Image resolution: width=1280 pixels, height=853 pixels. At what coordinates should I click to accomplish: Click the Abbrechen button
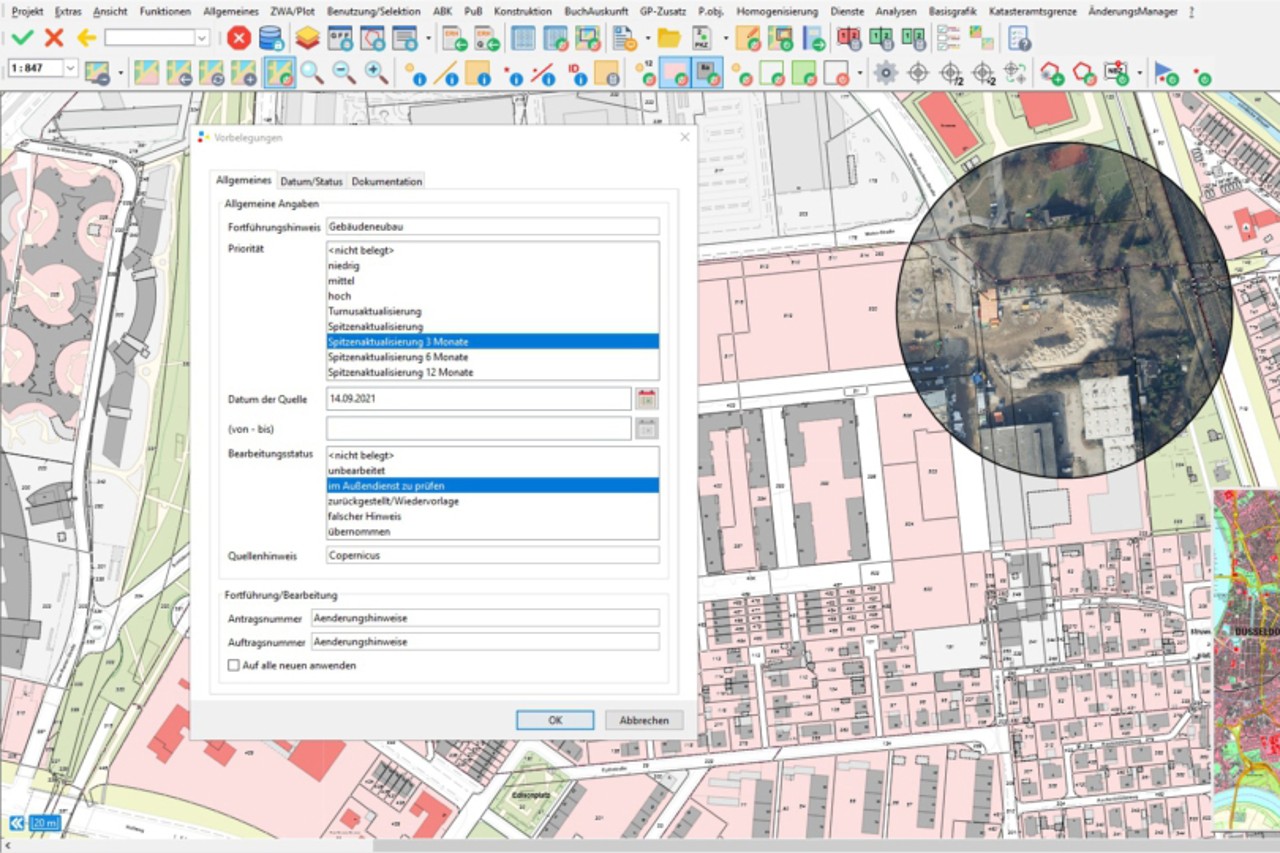(x=644, y=720)
